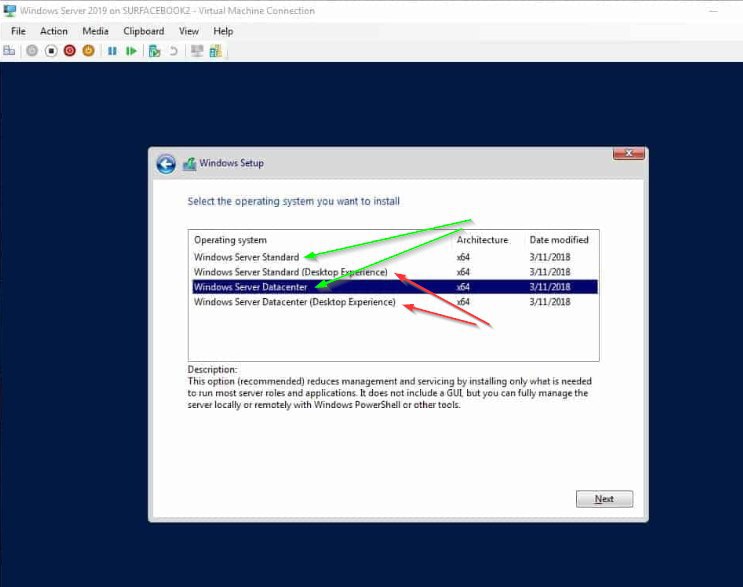Click the Operating system column header
743x587 pixels.
tap(230, 240)
